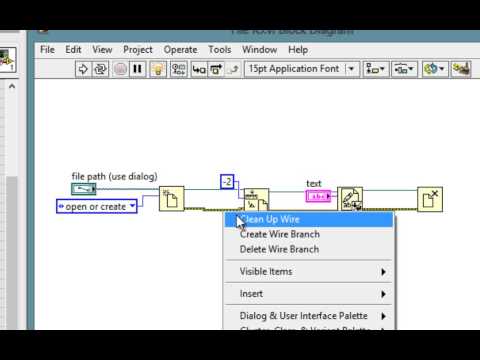Open the Reorder dropdown in toolbar
Viewport: 480px width, 360px height.
(434, 69)
